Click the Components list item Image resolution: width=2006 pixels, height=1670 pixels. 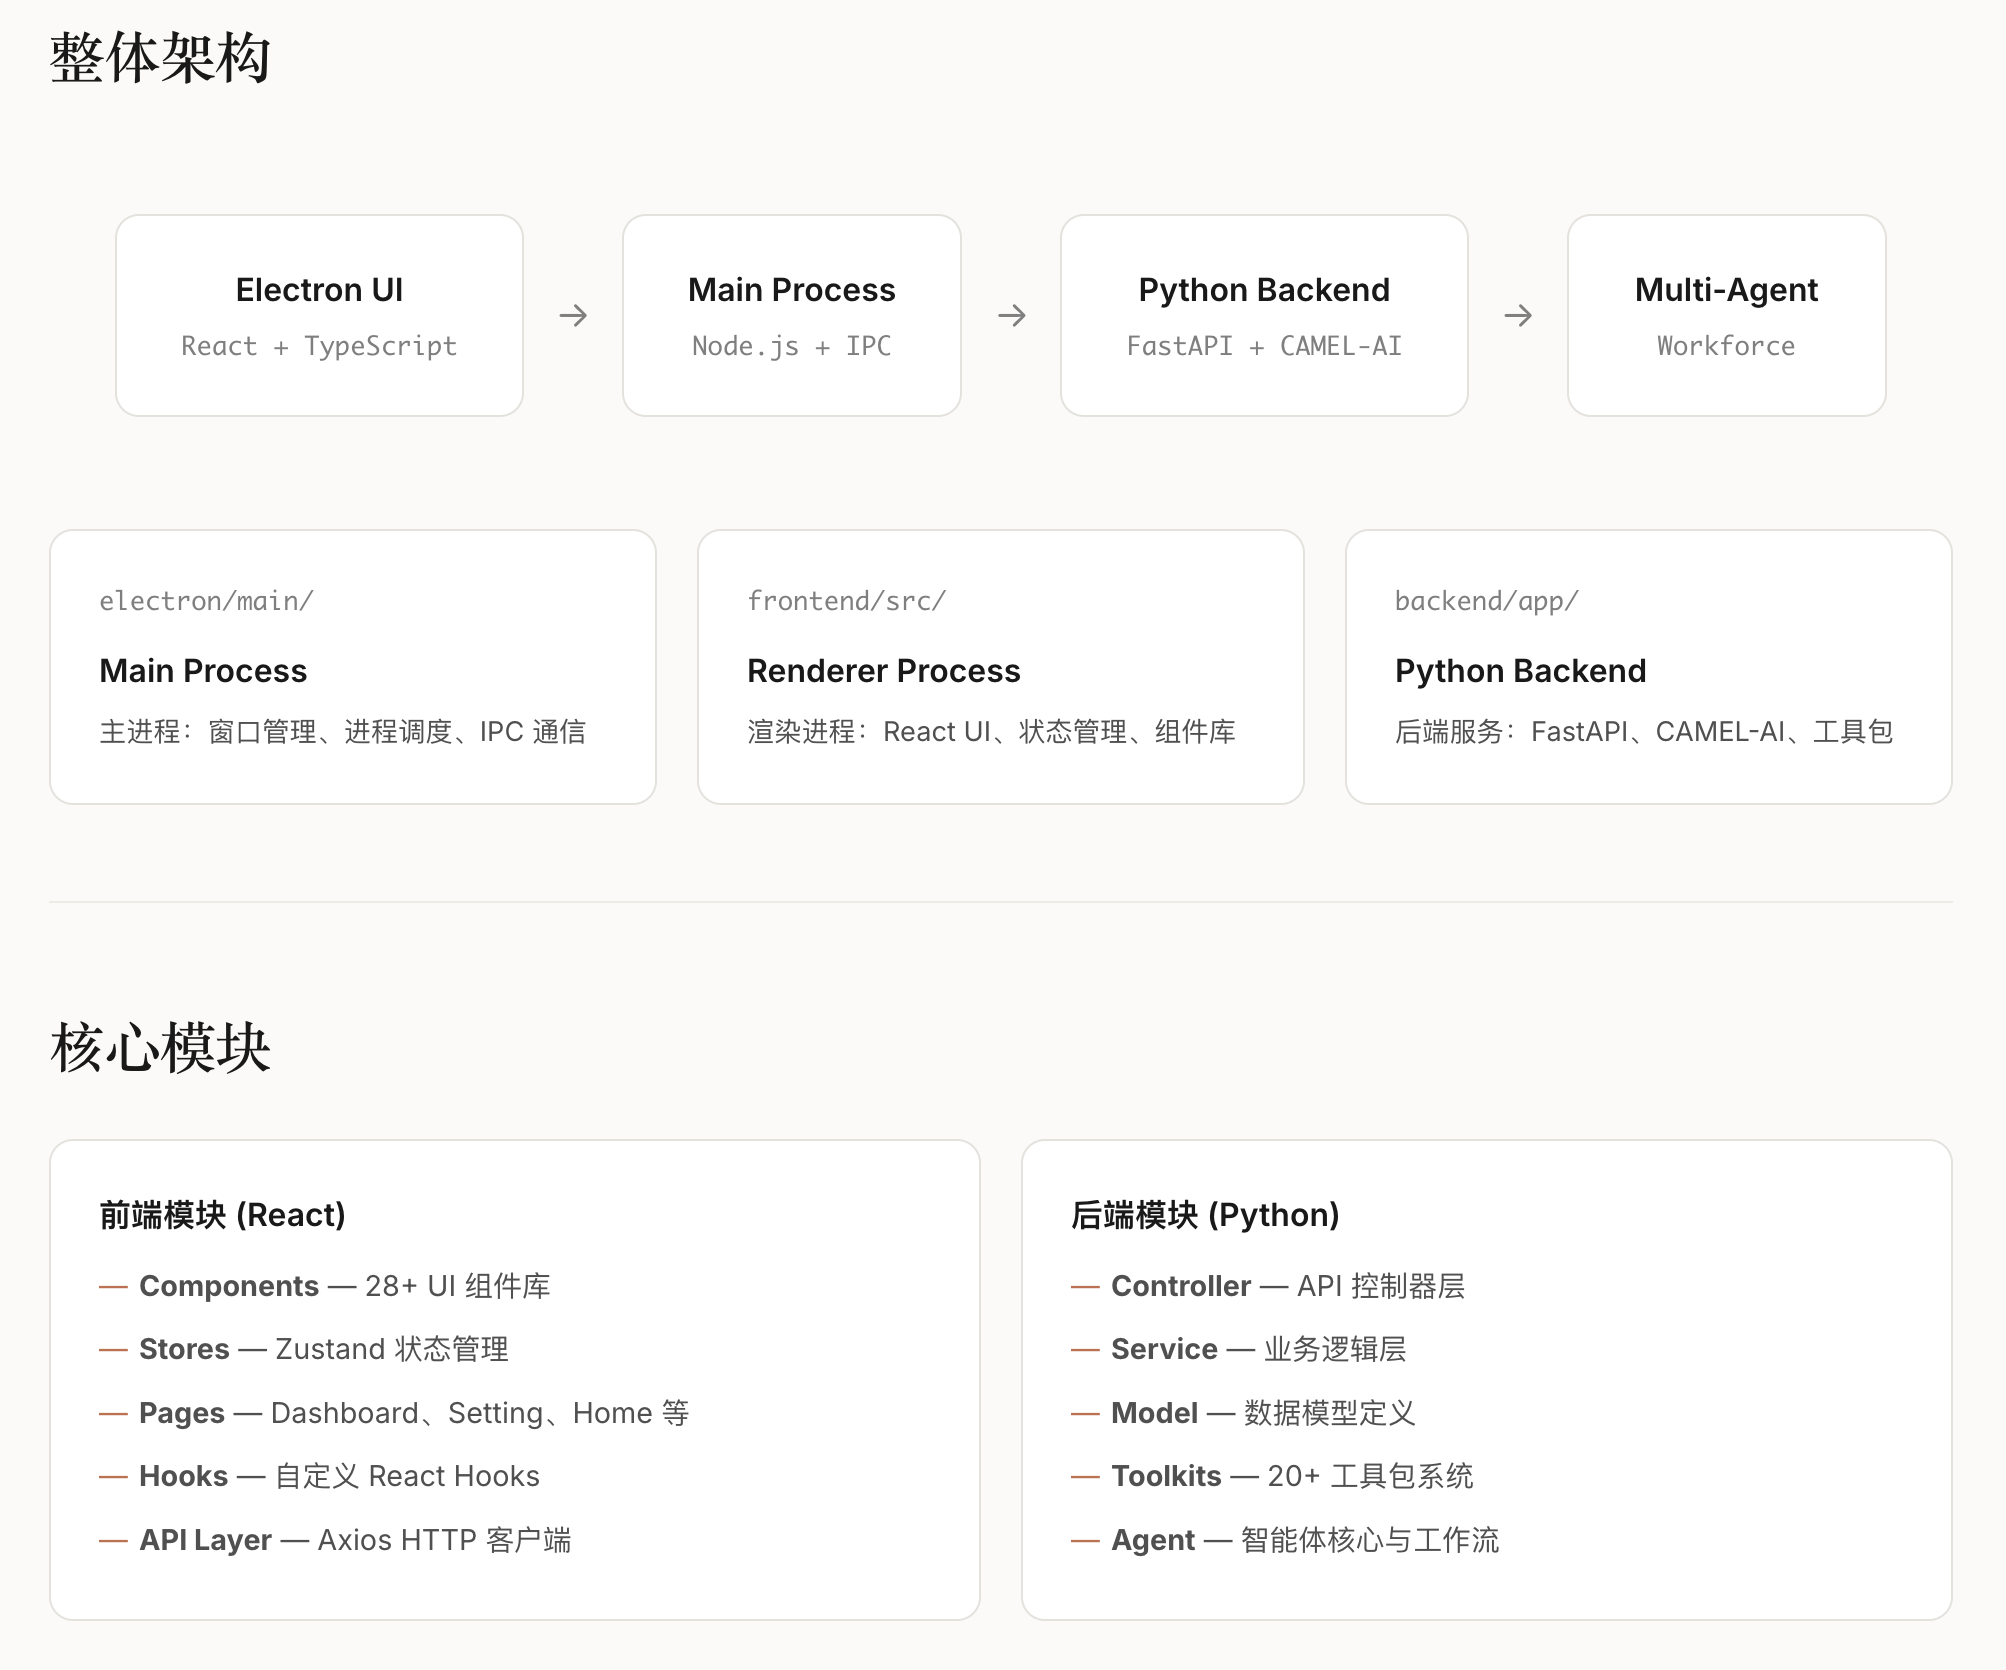coord(344,1286)
